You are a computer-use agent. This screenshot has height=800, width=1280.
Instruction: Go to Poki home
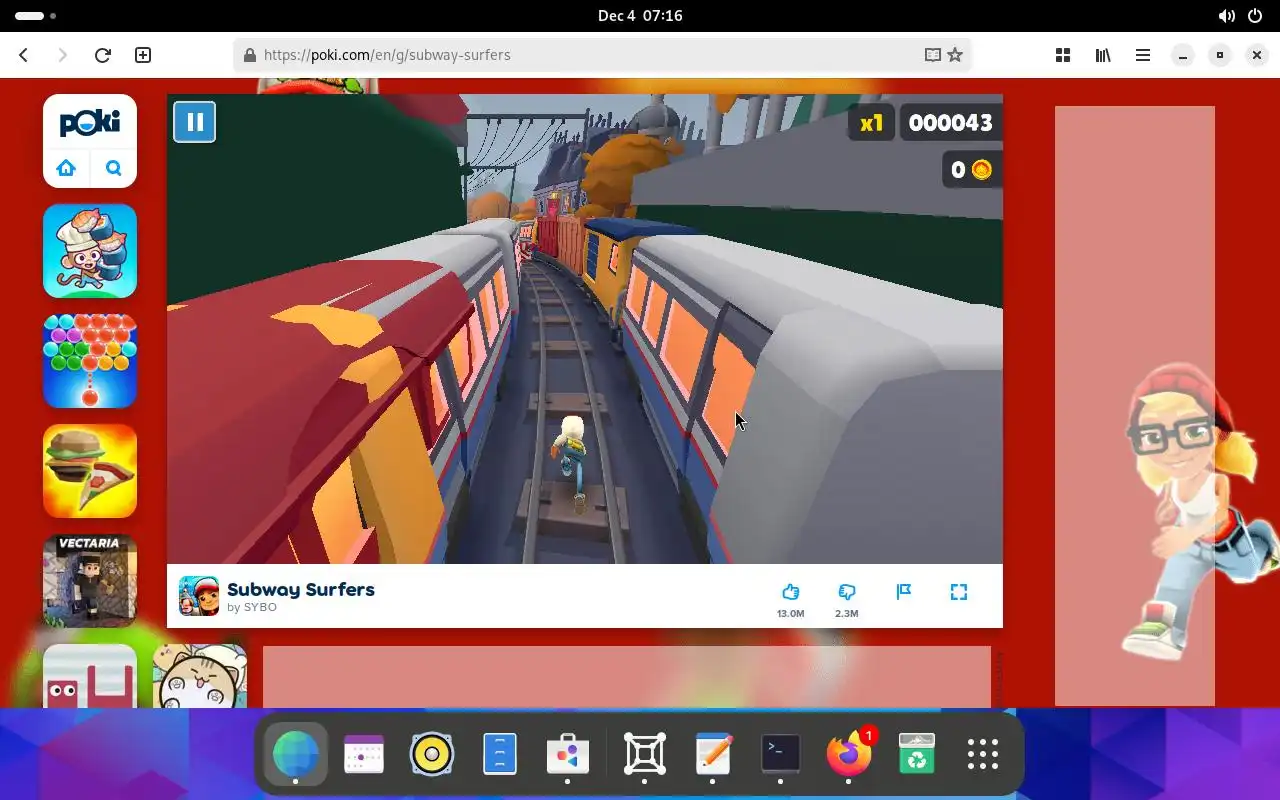pos(66,168)
